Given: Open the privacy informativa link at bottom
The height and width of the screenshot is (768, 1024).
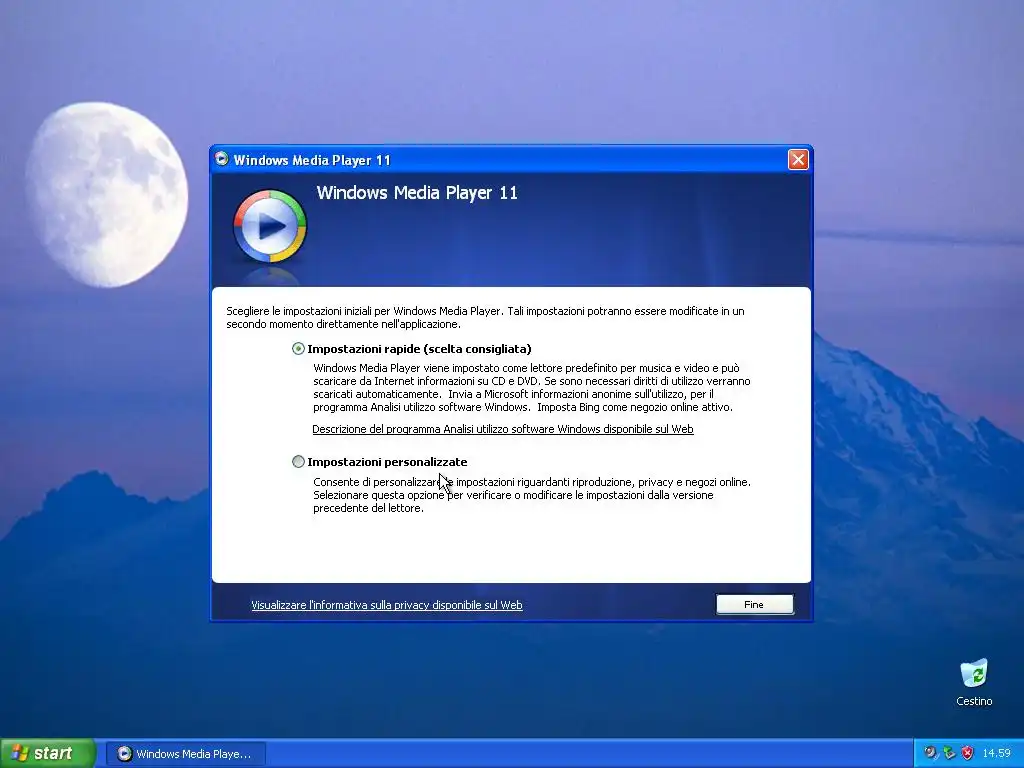Looking at the screenshot, I should coord(387,605).
